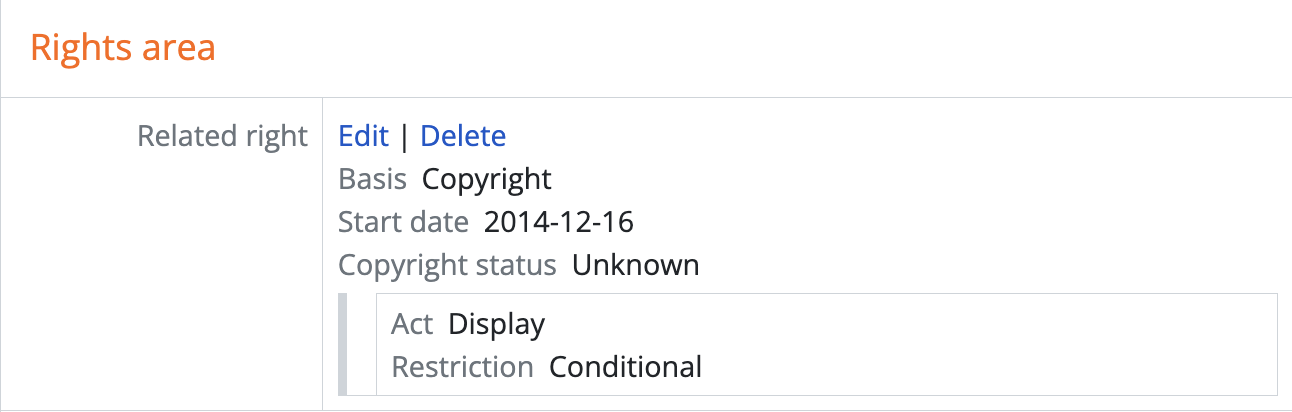Viewport: 1292px width, 412px height.
Task: Click the word status in Copyright status
Action: (x=517, y=265)
